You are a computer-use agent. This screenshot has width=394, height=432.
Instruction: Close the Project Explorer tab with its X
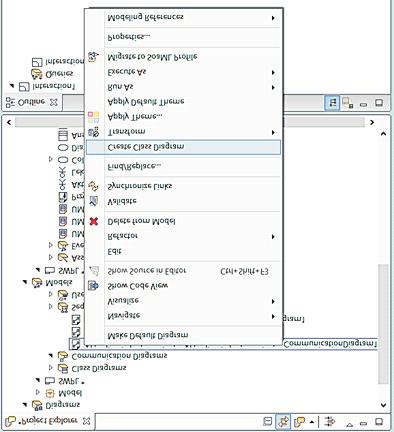(x=86, y=421)
